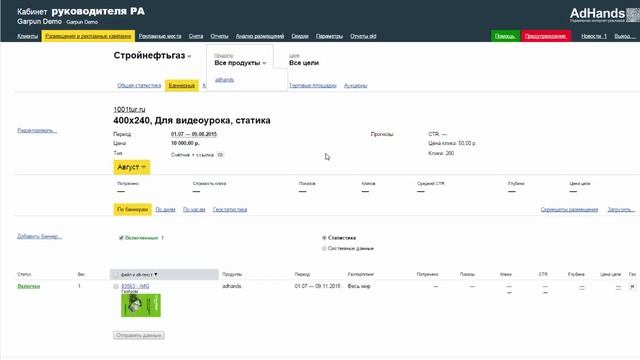Screen dimensions: 640x360
Task: Click the period dates 01.07 — 09.08.2015
Action: click(x=194, y=134)
